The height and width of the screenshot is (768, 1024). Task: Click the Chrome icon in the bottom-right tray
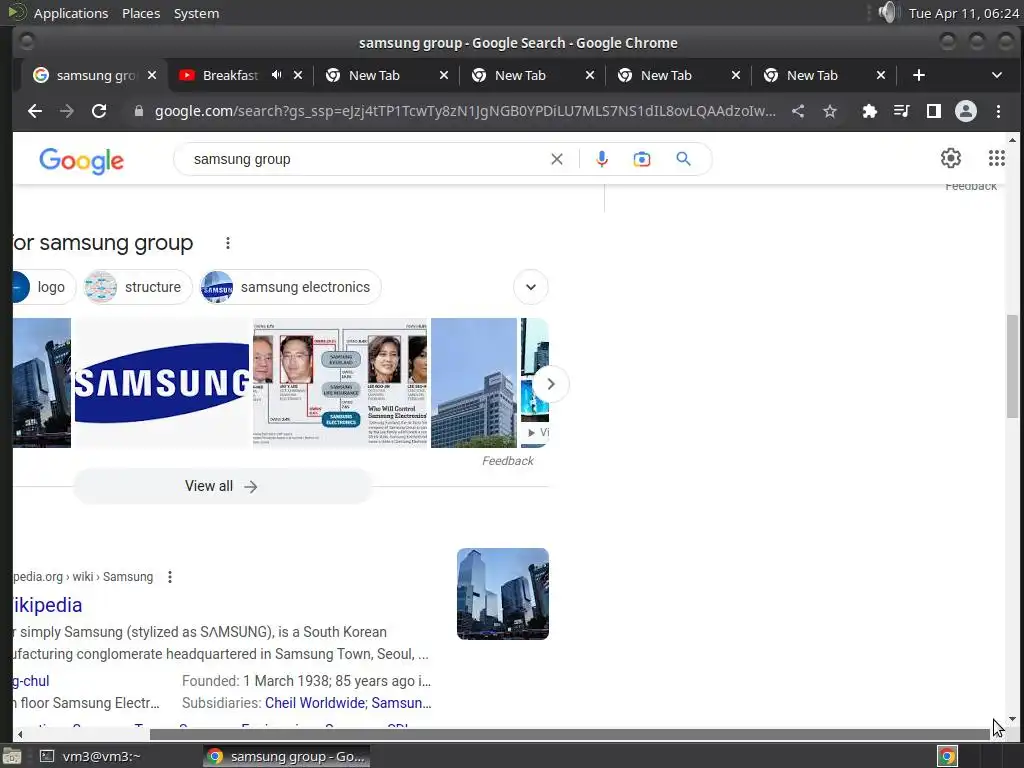(x=947, y=756)
